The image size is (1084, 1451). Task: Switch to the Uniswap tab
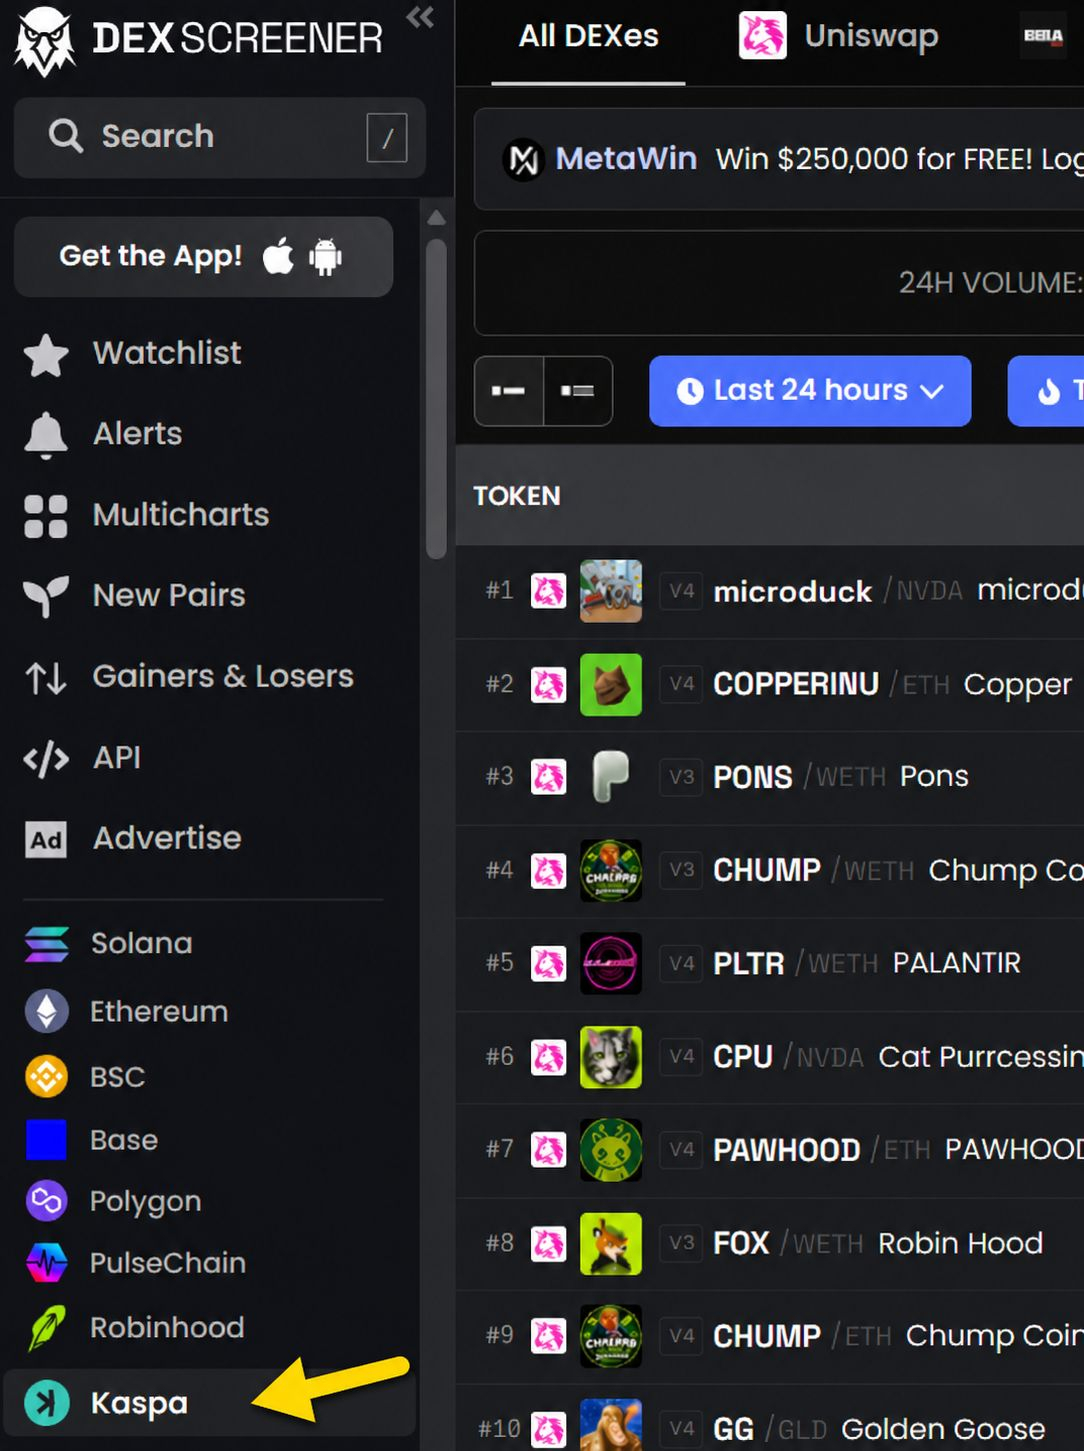click(x=839, y=37)
